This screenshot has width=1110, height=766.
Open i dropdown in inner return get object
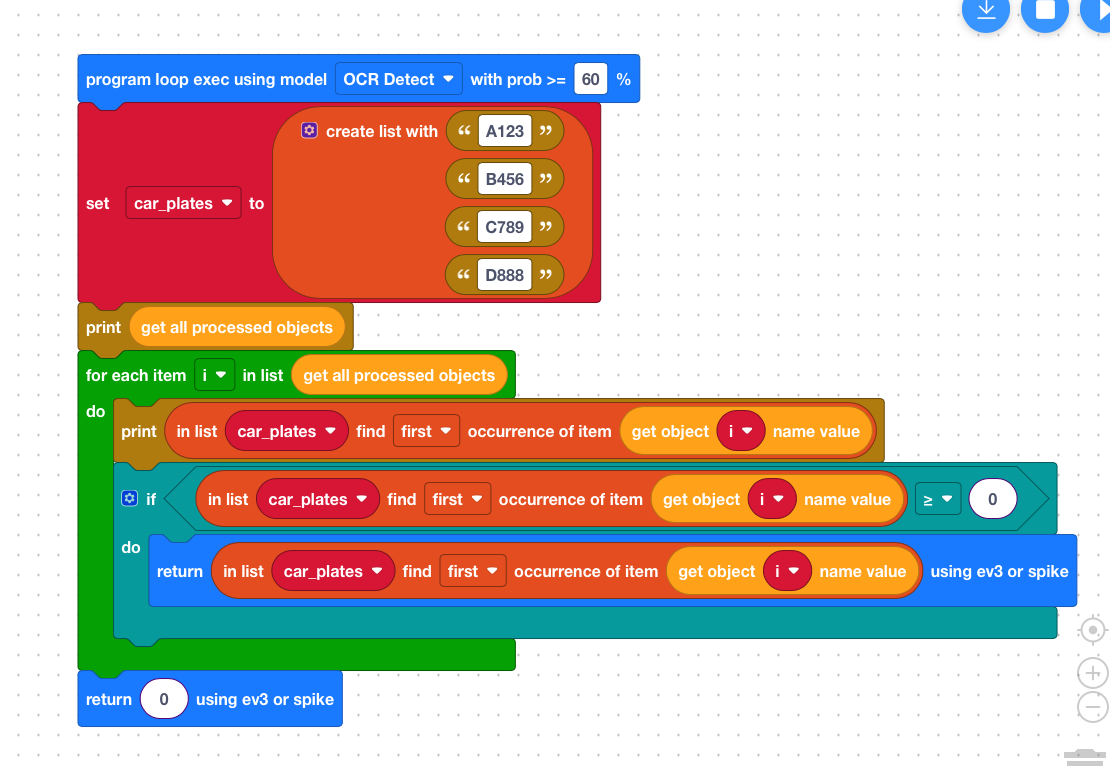pos(787,571)
